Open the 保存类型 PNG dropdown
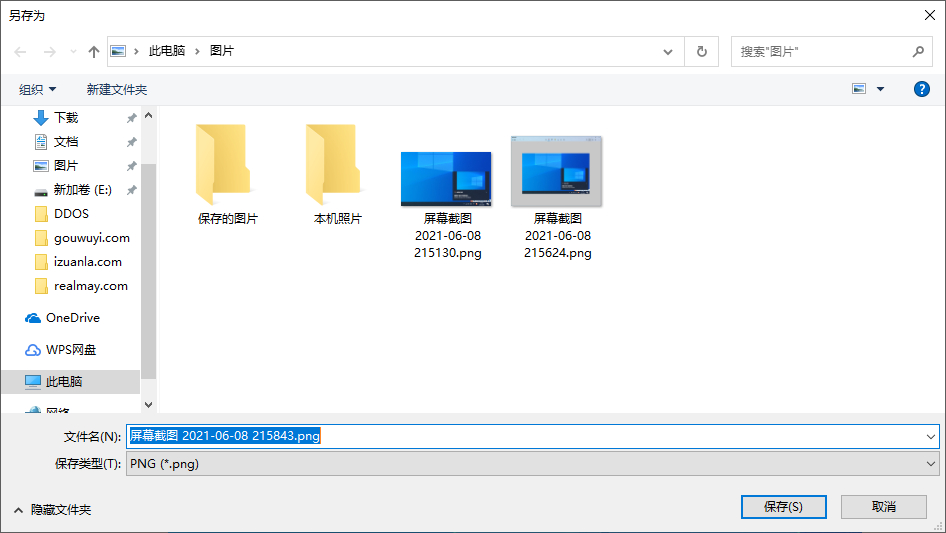Viewport: 946px width, 533px height. tap(533, 464)
